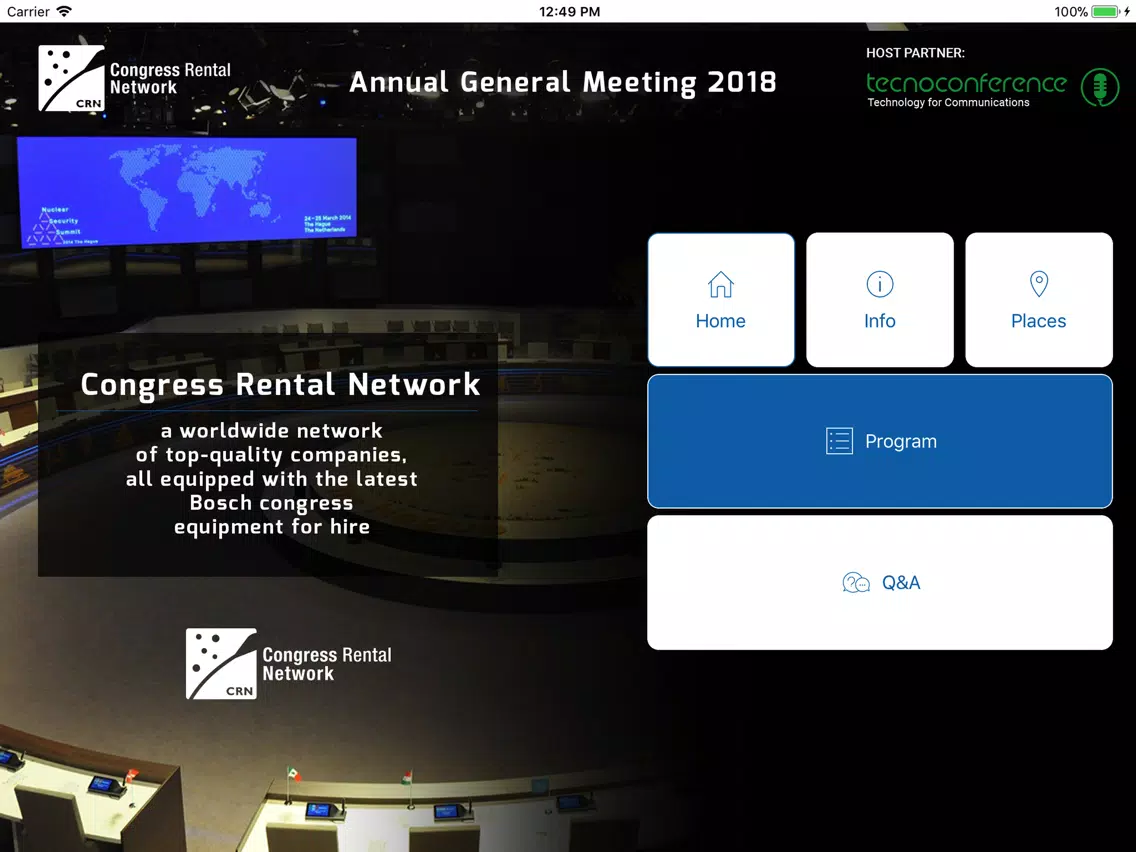The image size is (1136, 852).
Task: Click the battery indicator in status bar
Action: [1106, 12]
